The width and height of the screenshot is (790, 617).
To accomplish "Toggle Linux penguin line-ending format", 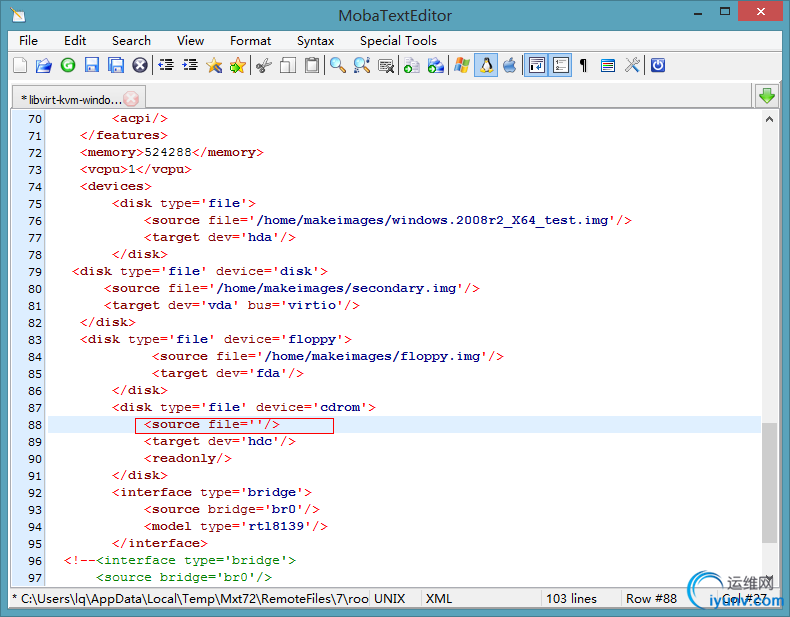I will [486, 66].
